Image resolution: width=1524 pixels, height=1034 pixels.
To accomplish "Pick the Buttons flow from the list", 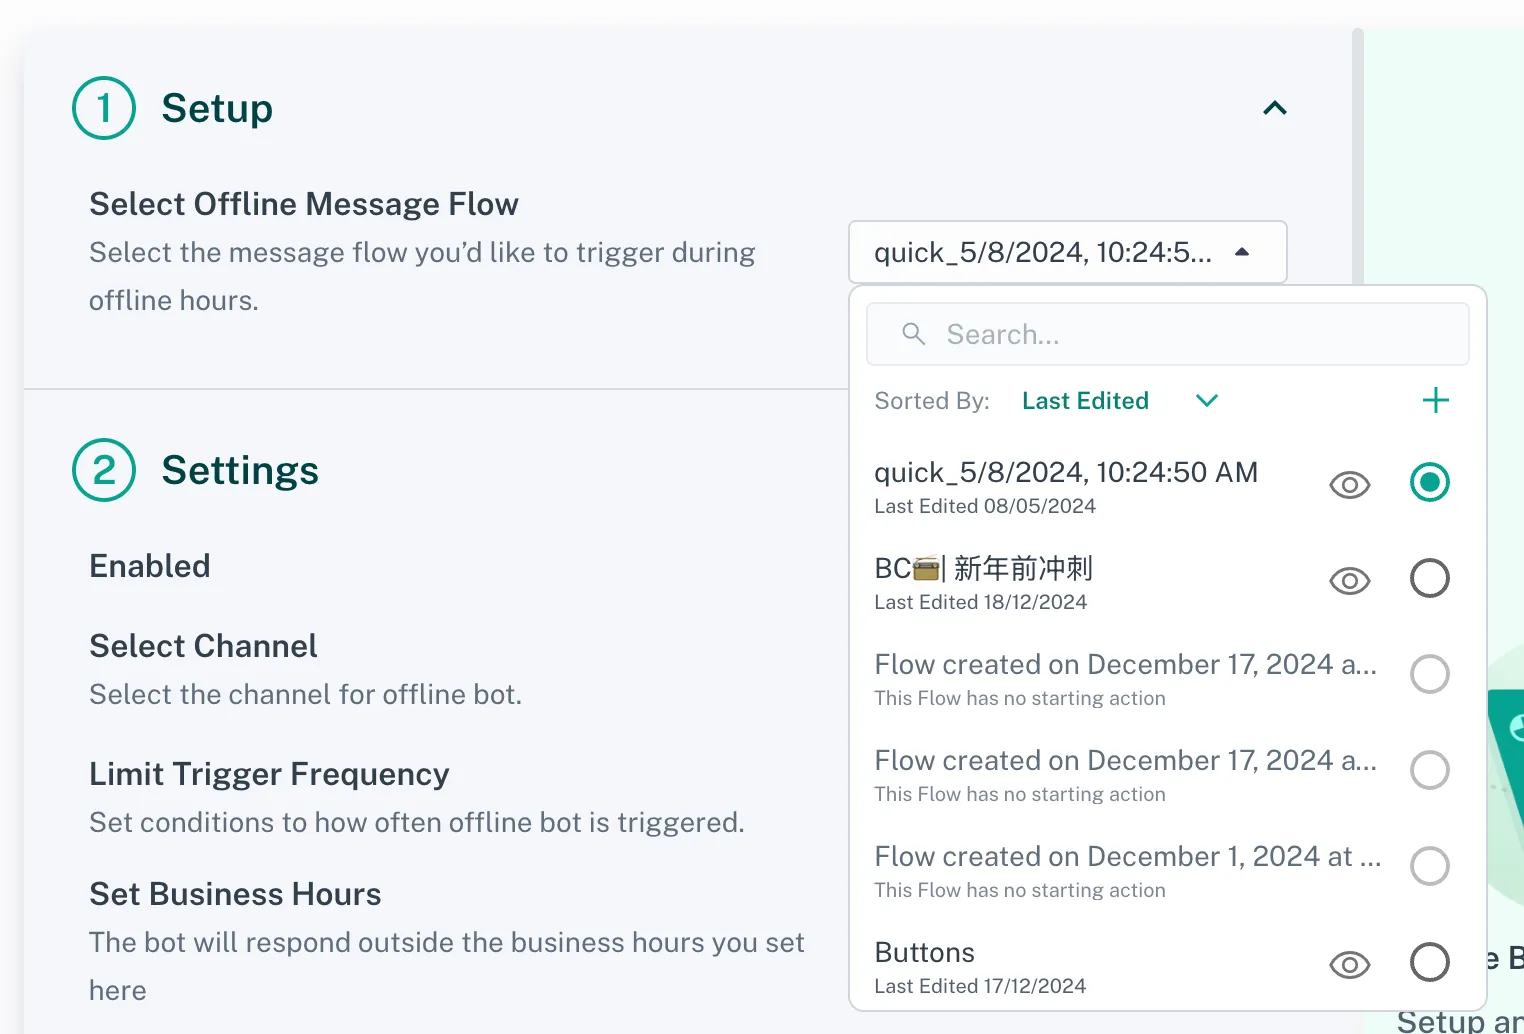I will 925,953.
